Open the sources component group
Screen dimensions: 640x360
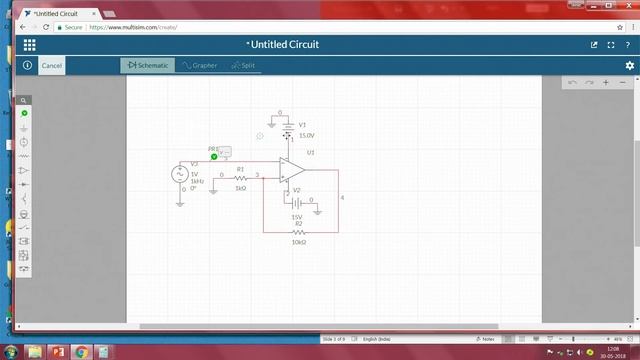tap(24, 142)
